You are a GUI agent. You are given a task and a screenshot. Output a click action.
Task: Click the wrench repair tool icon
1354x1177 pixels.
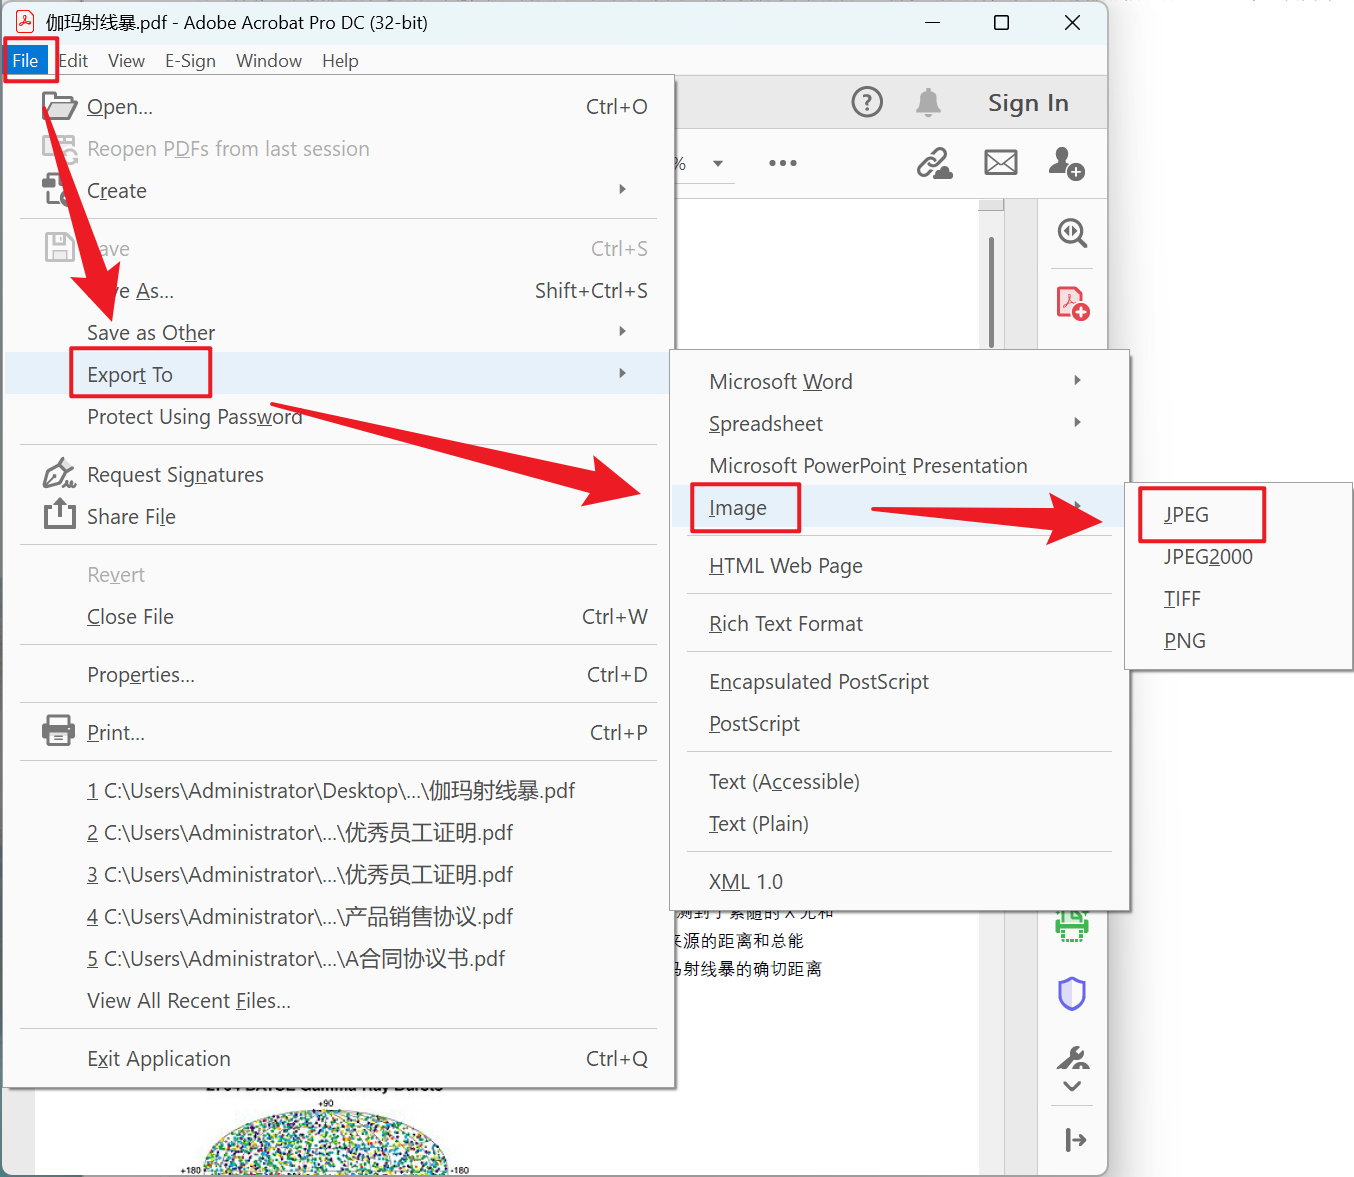click(1072, 1058)
